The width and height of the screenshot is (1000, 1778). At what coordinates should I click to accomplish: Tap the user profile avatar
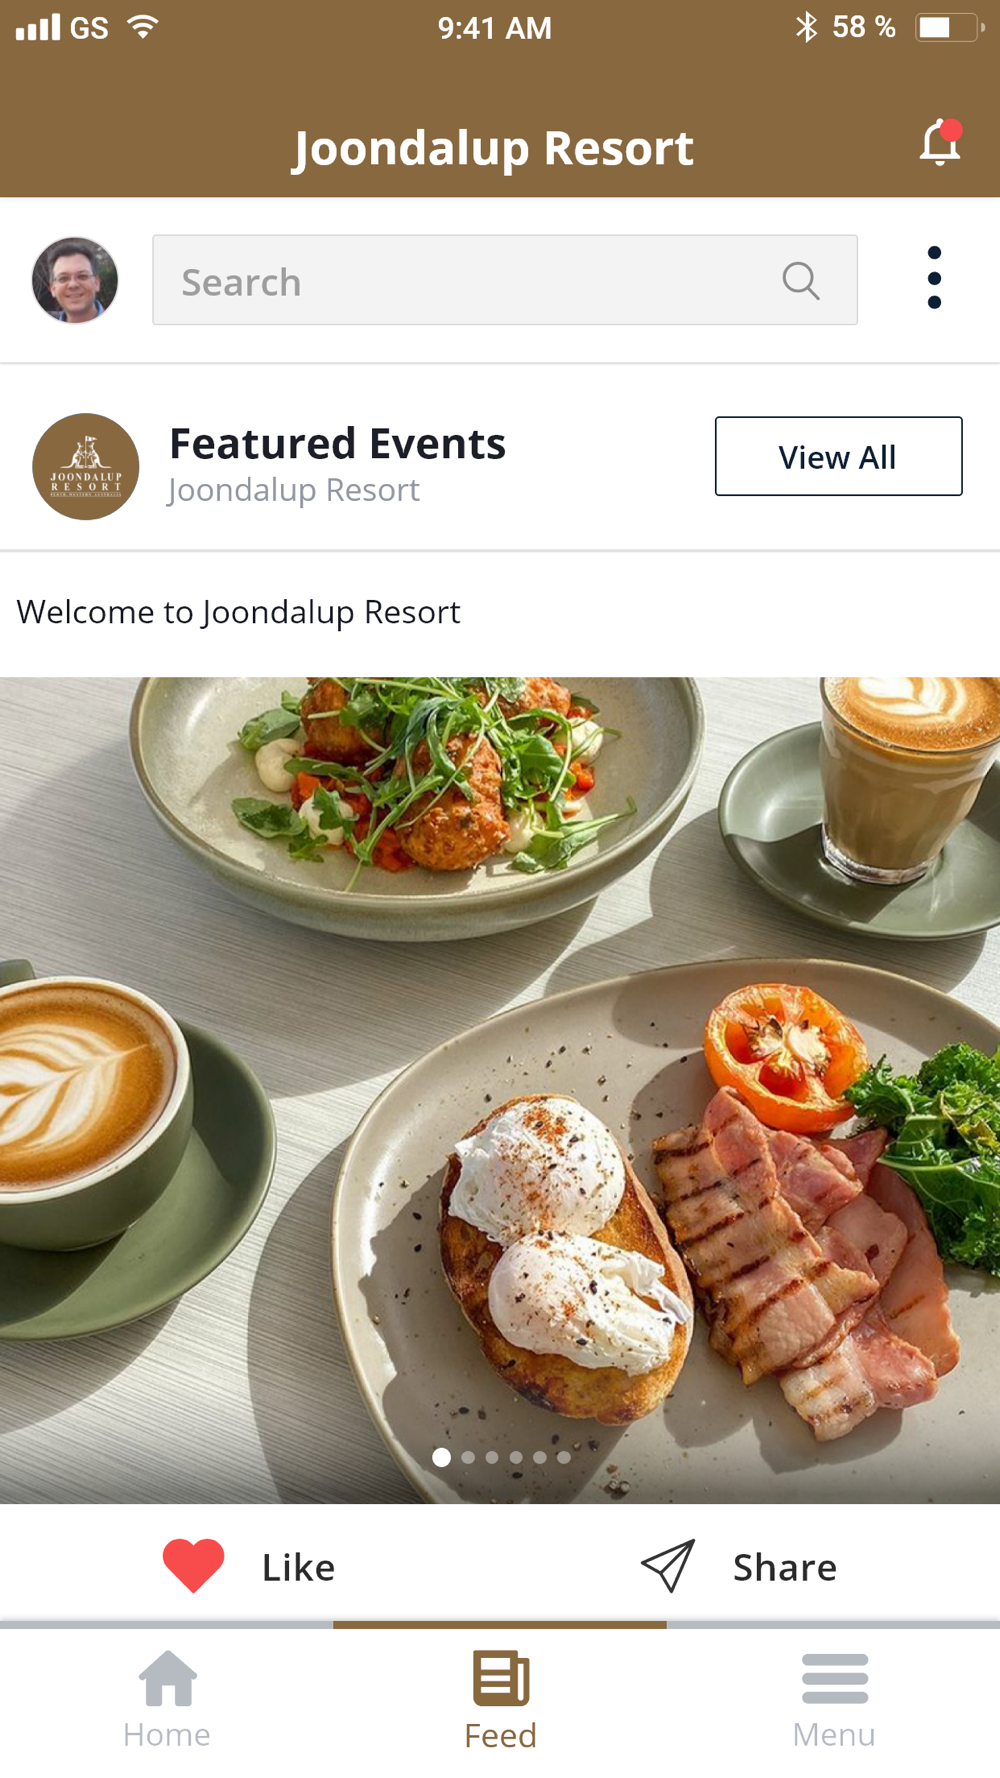(x=75, y=280)
